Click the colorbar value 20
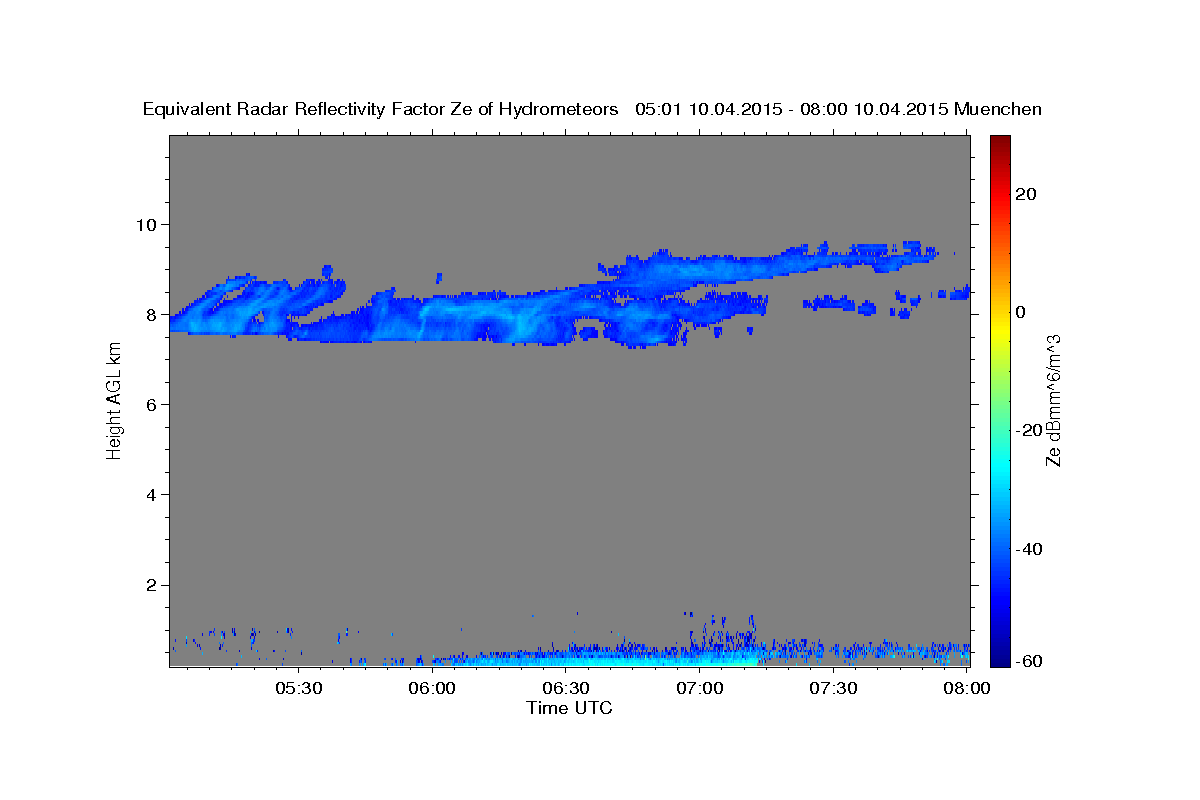Screen dimensions: 1200x800 [x=1025, y=194]
